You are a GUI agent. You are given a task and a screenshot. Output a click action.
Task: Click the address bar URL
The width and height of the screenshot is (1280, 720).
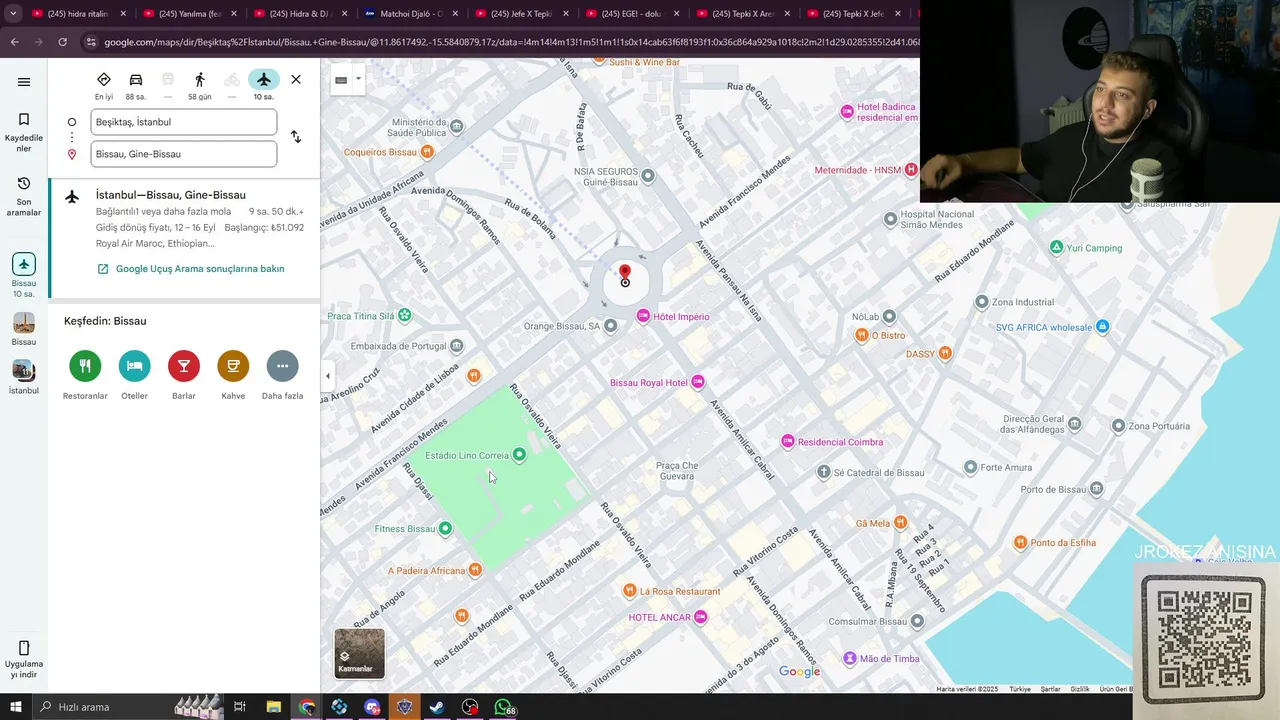[x=510, y=42]
